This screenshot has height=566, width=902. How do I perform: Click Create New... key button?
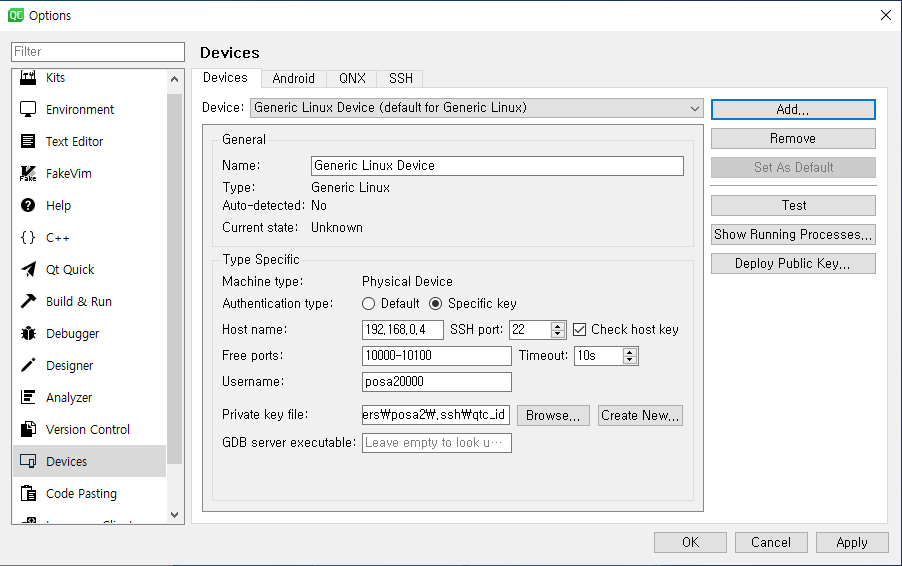[x=640, y=415]
